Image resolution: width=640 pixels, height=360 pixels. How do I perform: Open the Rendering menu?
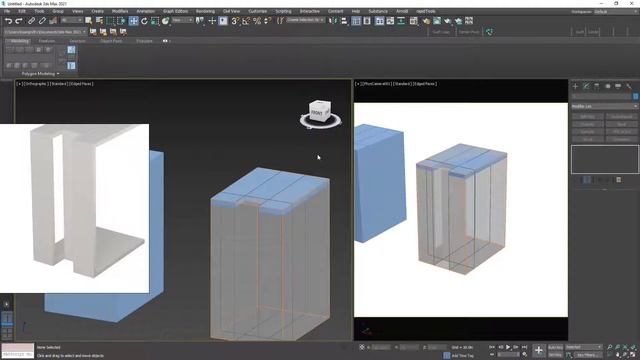(x=205, y=11)
